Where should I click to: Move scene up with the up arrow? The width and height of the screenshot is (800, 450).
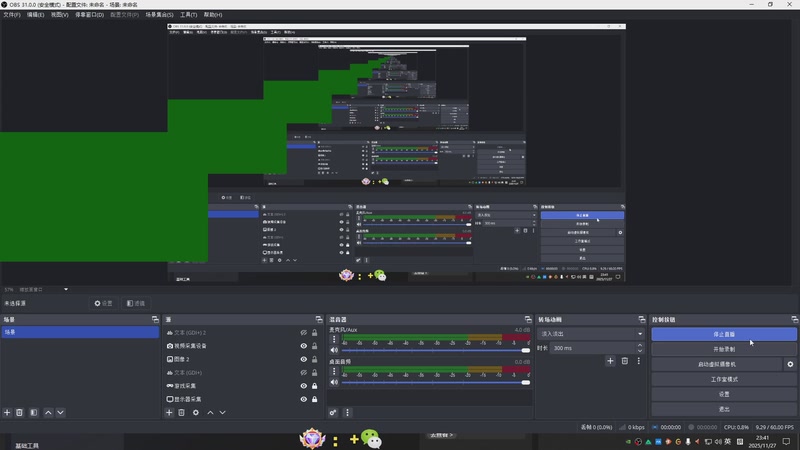pyautogui.click(x=48, y=412)
